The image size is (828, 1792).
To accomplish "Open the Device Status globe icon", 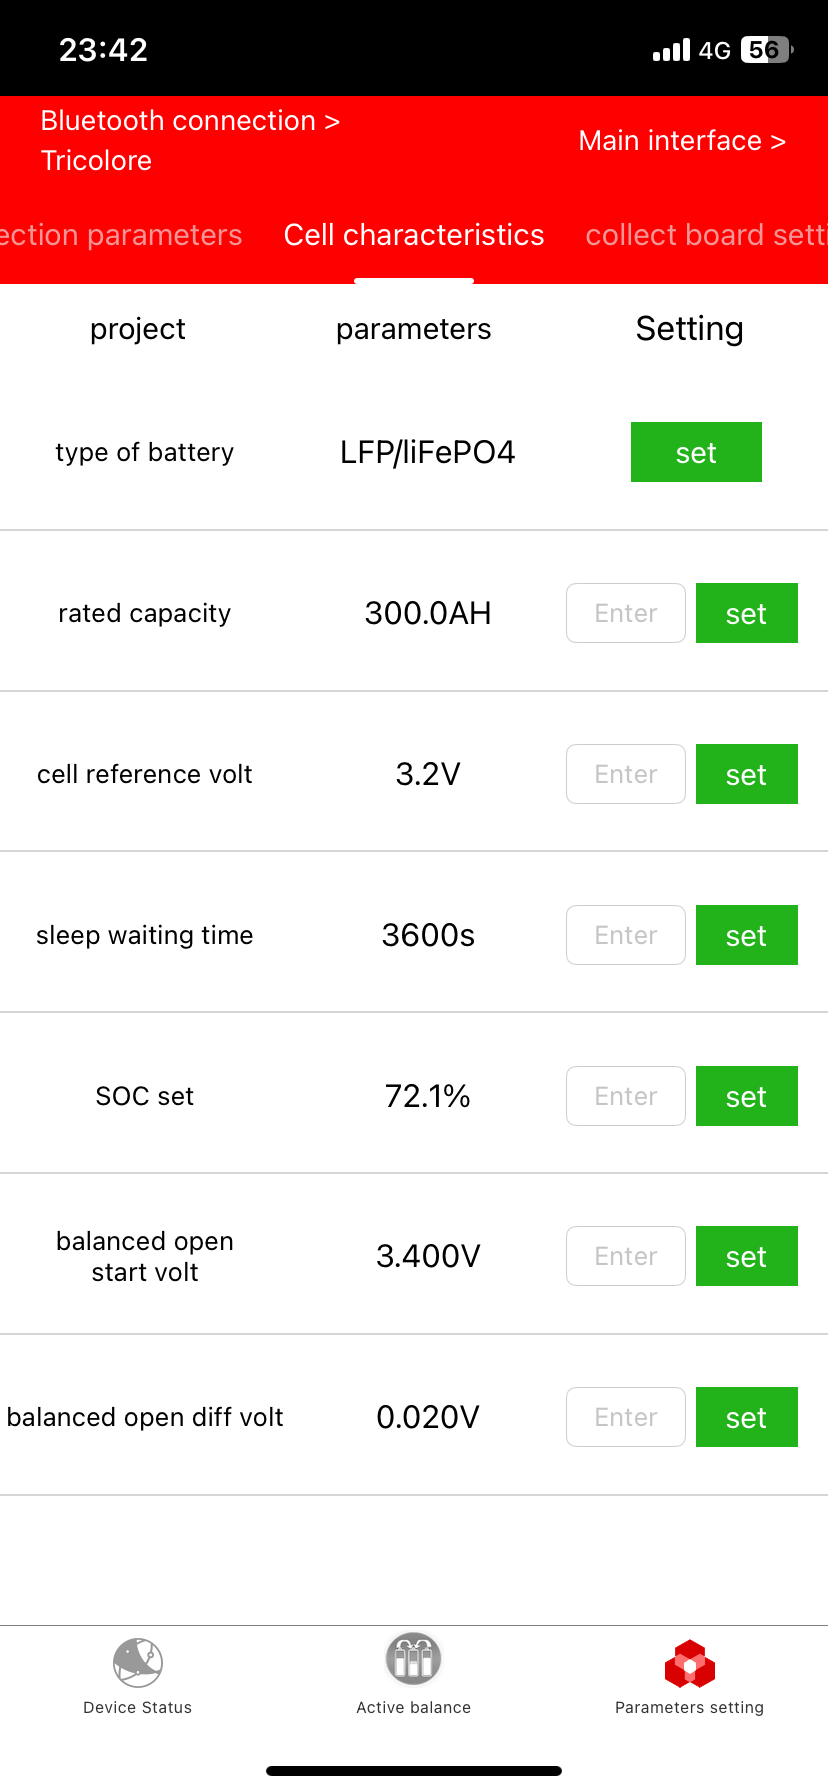I will click(138, 1662).
